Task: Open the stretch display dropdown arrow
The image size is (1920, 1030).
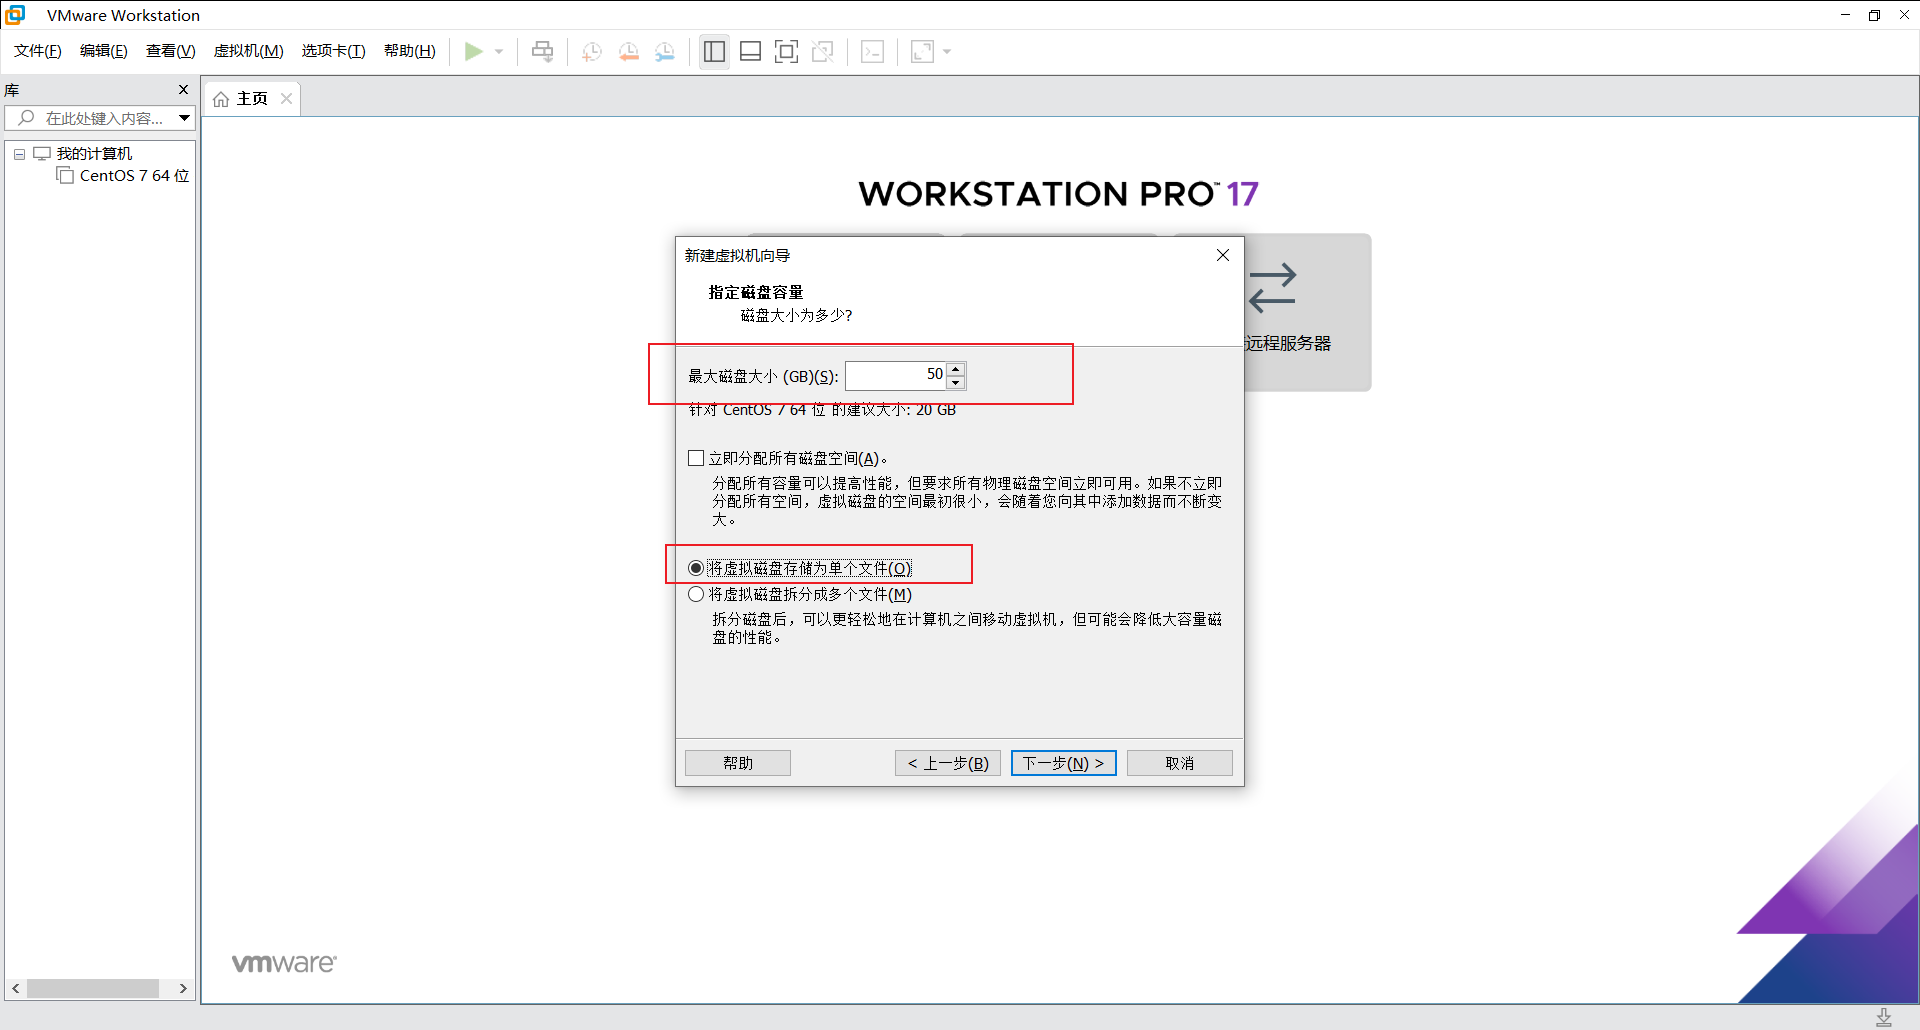Action: (947, 51)
